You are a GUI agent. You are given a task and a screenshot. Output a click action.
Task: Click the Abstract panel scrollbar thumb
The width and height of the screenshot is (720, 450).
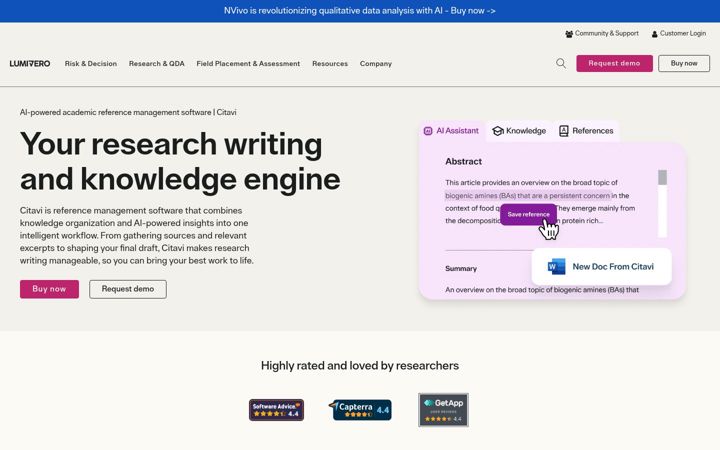[662, 177]
